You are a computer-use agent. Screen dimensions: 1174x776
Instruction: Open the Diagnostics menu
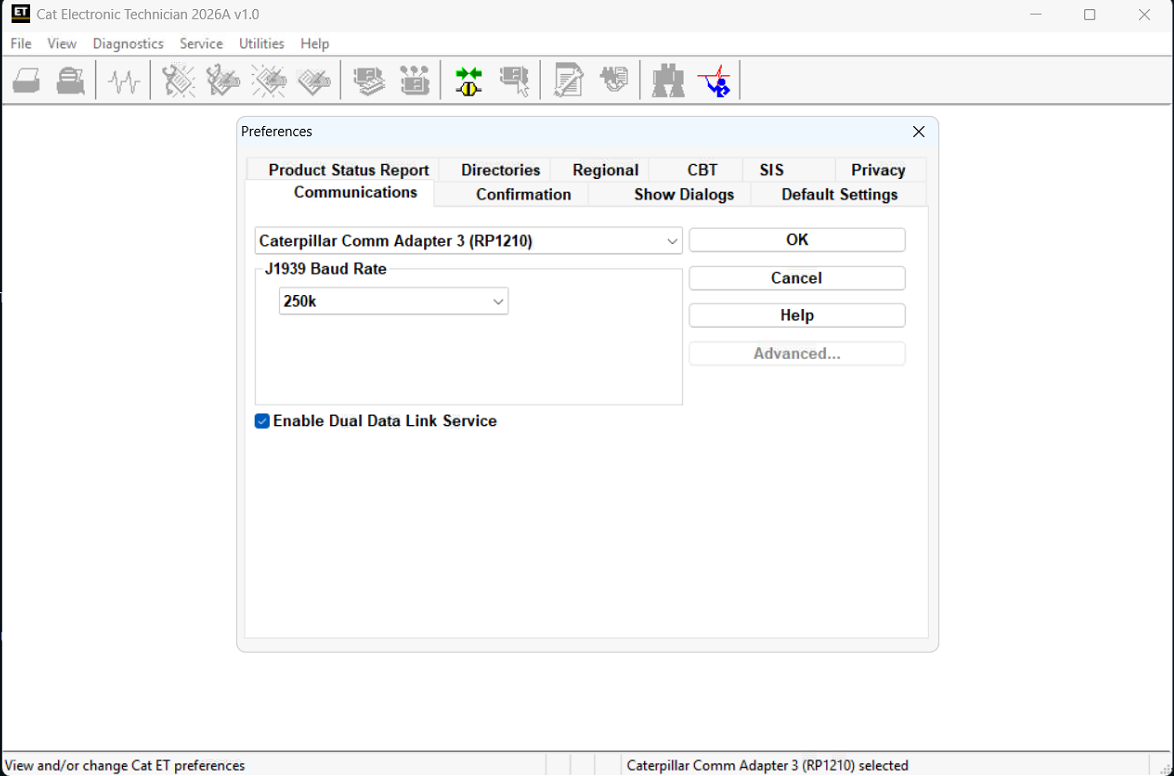[128, 44]
